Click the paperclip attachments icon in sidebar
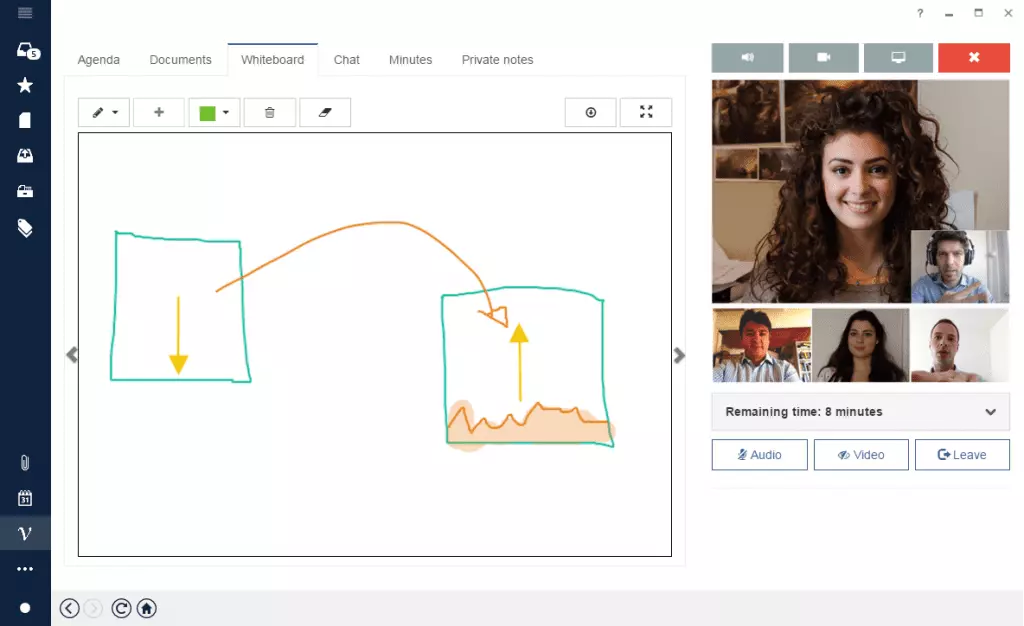This screenshot has width=1024, height=626. pyautogui.click(x=25, y=463)
